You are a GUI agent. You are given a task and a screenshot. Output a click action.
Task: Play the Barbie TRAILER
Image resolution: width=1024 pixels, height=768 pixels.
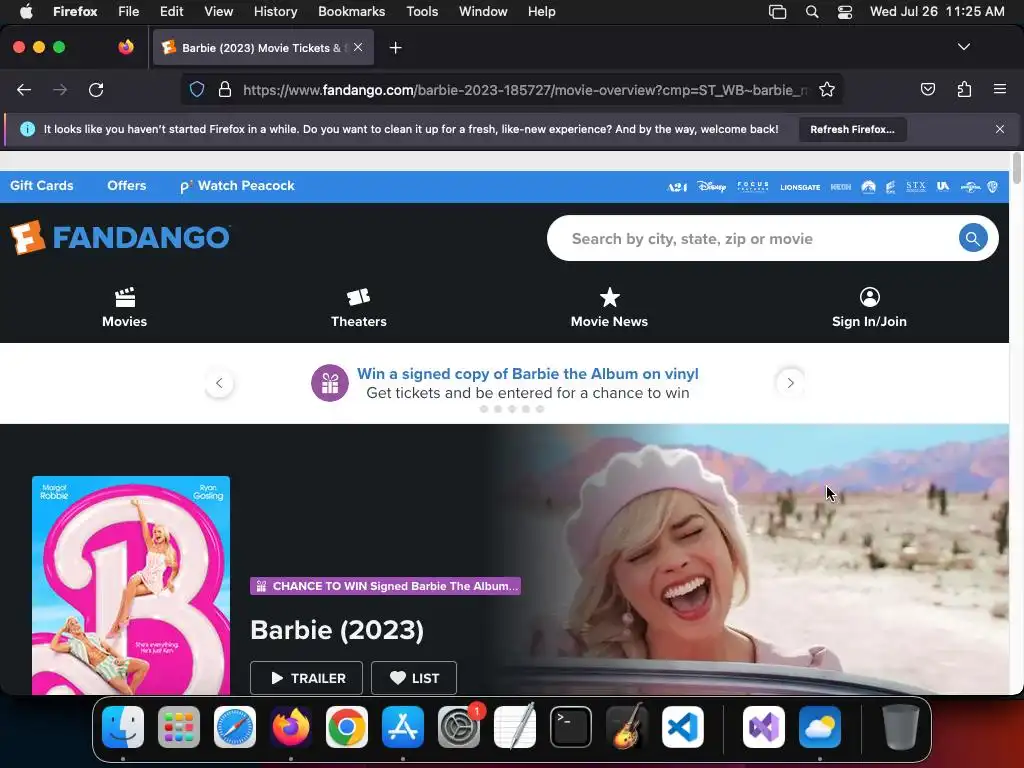[306, 678]
